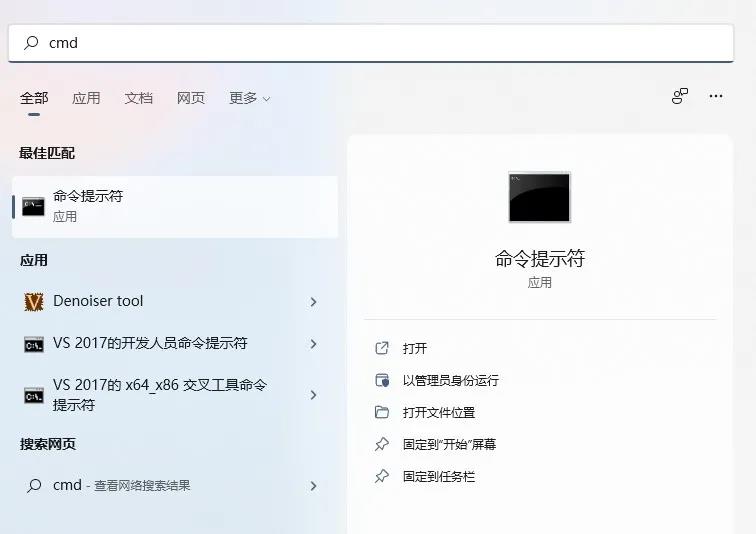Switch to the 应用 tab

pos(86,98)
